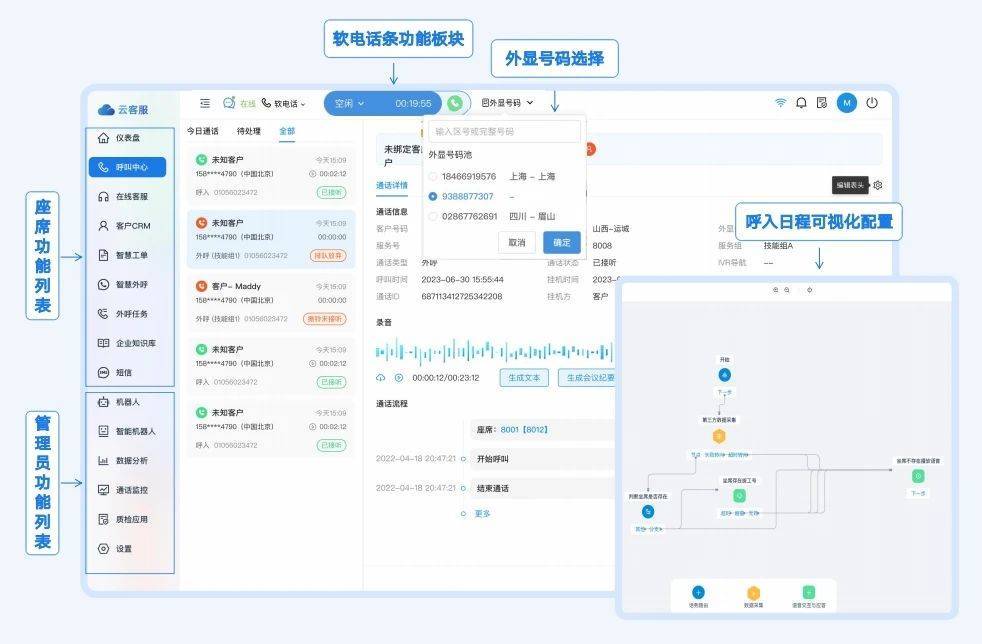The image size is (982, 644).
Task: Open 机器人 sidebar item
Action: pos(119,402)
